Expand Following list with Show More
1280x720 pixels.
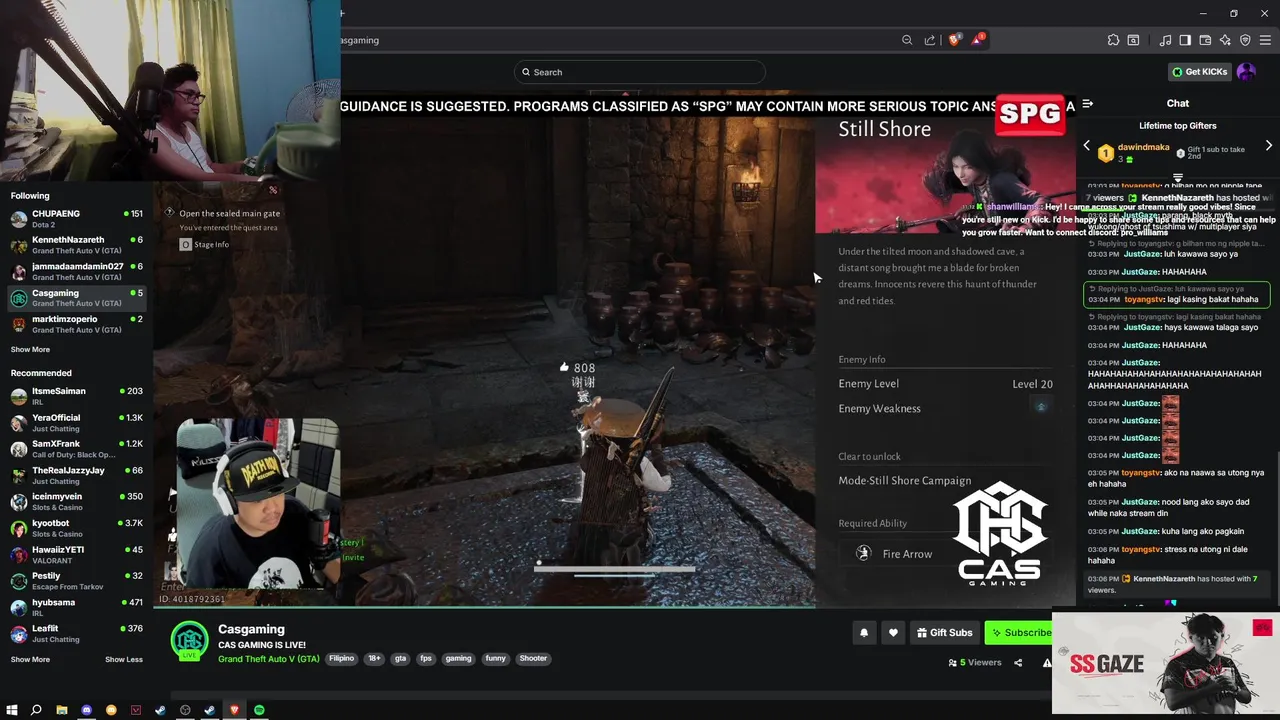(x=30, y=350)
